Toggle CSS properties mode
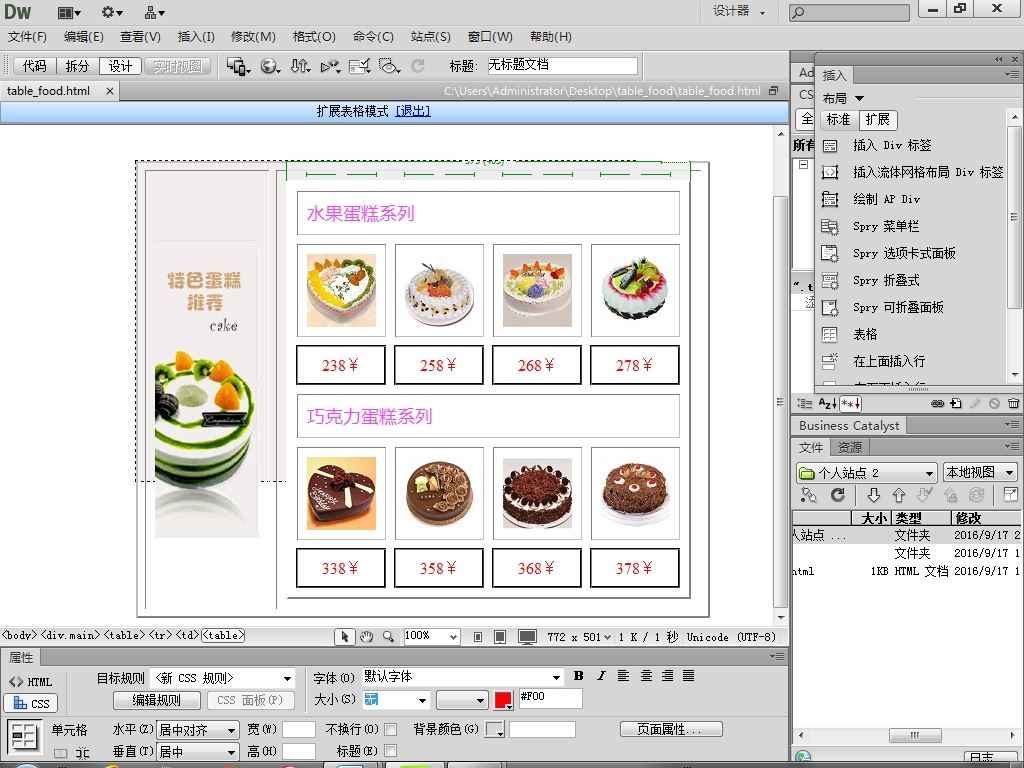 (x=31, y=703)
